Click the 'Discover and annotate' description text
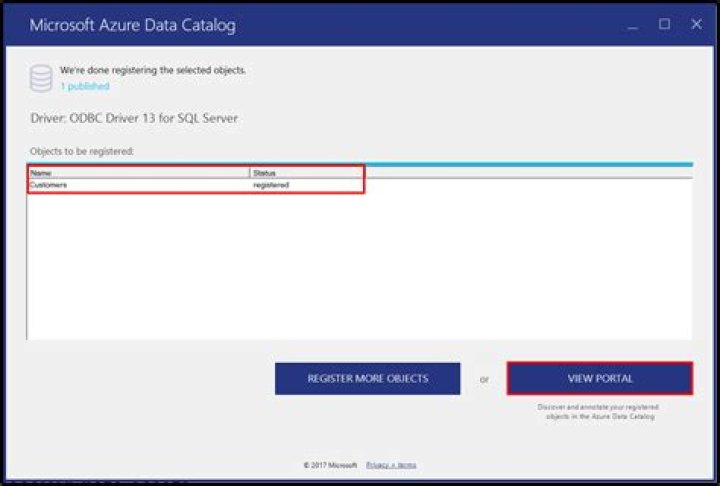 (x=599, y=412)
